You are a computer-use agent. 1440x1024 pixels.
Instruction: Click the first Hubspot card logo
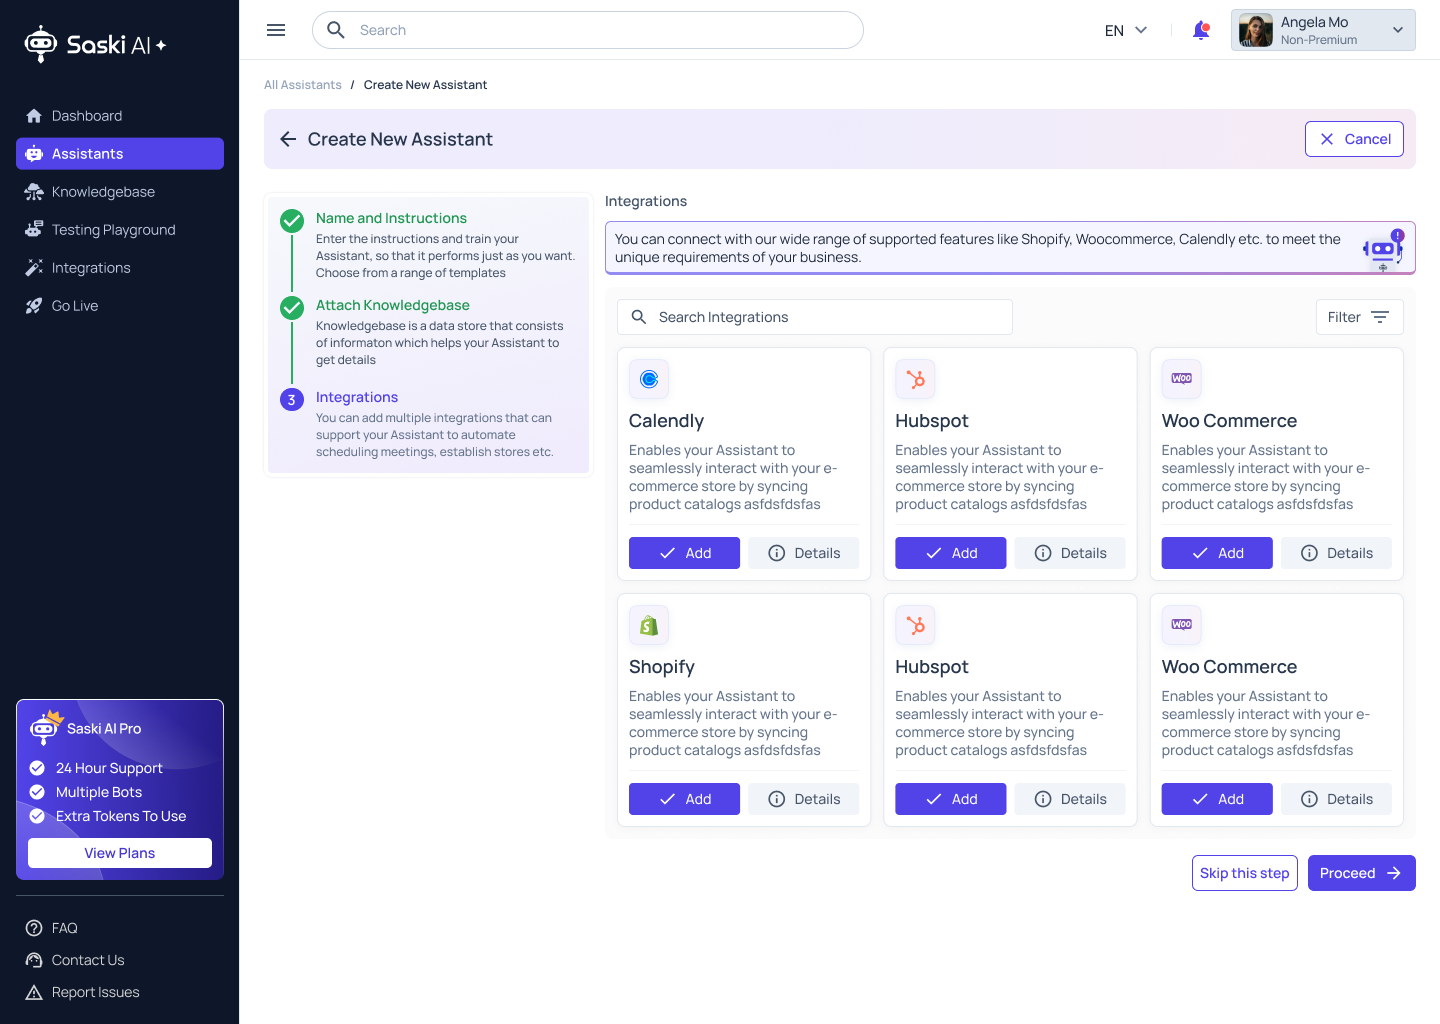point(915,379)
